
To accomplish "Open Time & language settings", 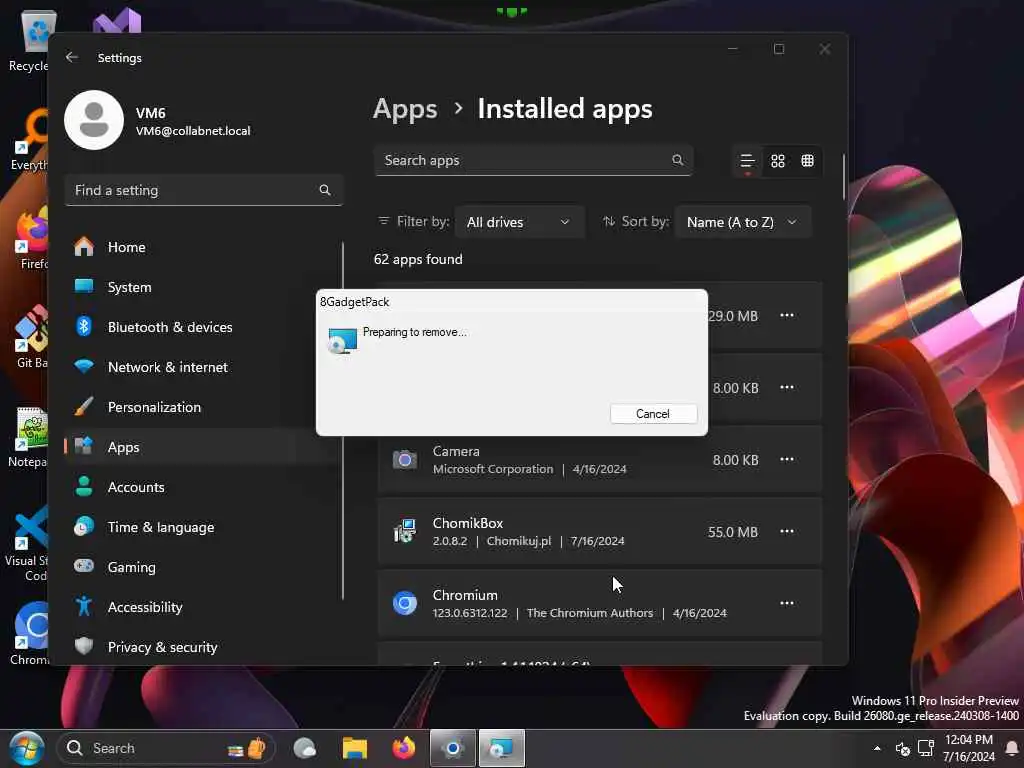I will coord(202,527).
